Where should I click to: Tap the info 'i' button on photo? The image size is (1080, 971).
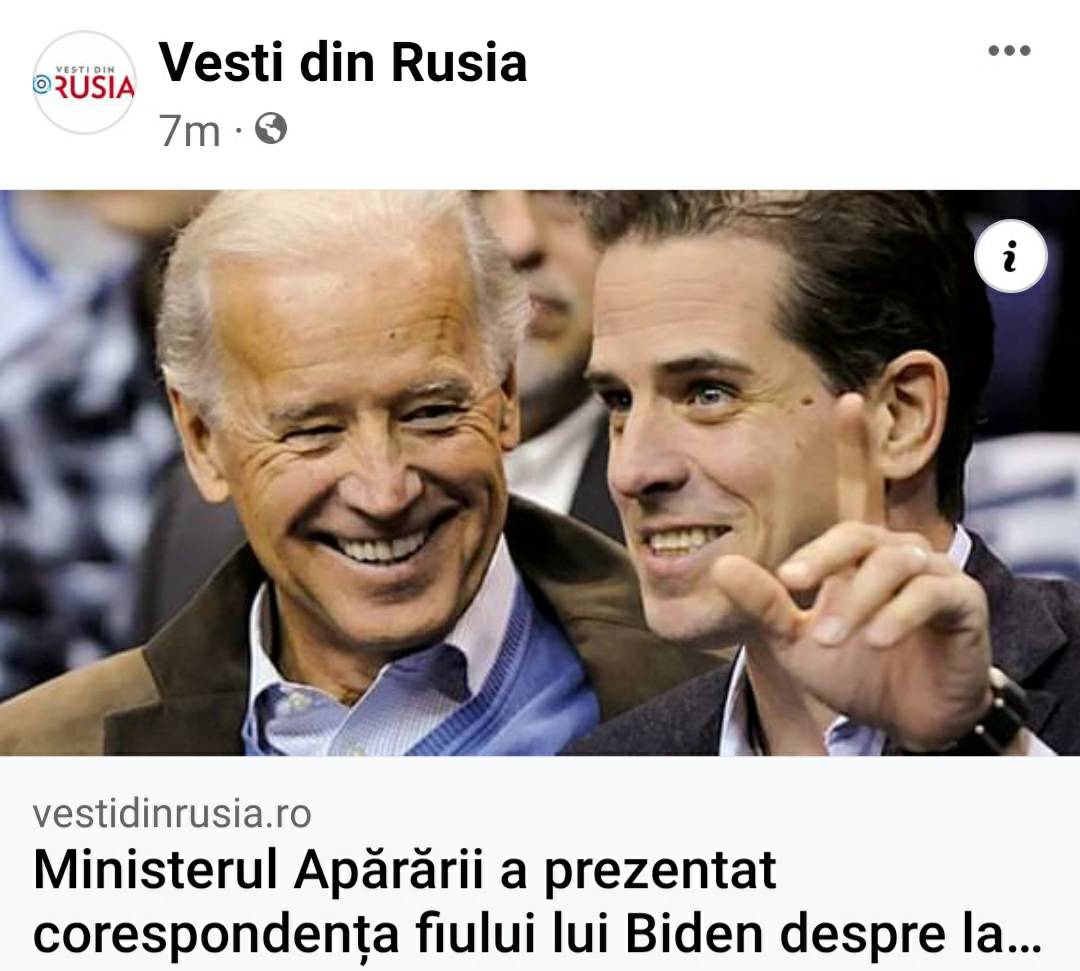1010,256
